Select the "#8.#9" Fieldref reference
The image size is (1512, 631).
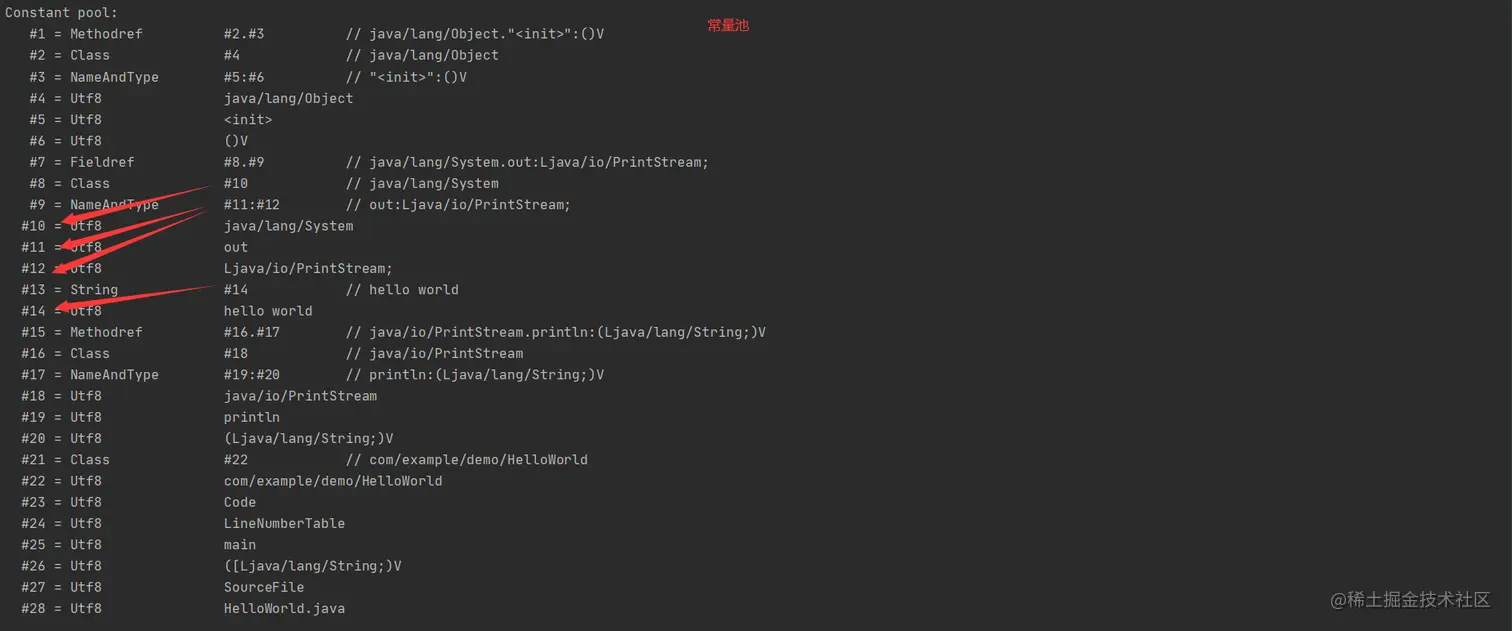click(x=243, y=162)
